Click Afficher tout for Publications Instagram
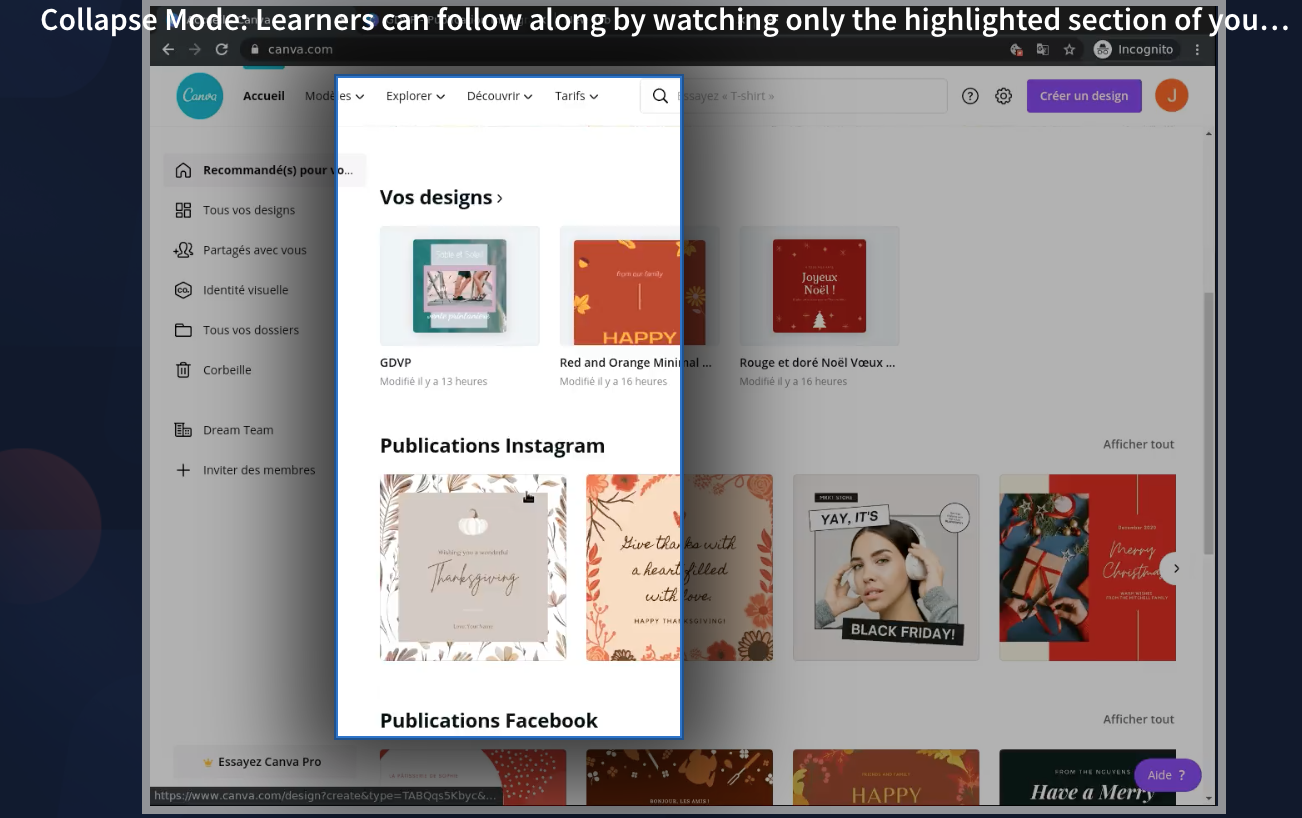Screen dimensions: 1302x818 click(x=1139, y=444)
